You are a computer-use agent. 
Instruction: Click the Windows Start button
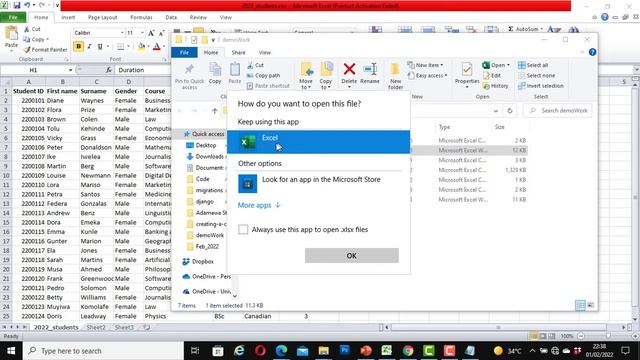pos(11,351)
